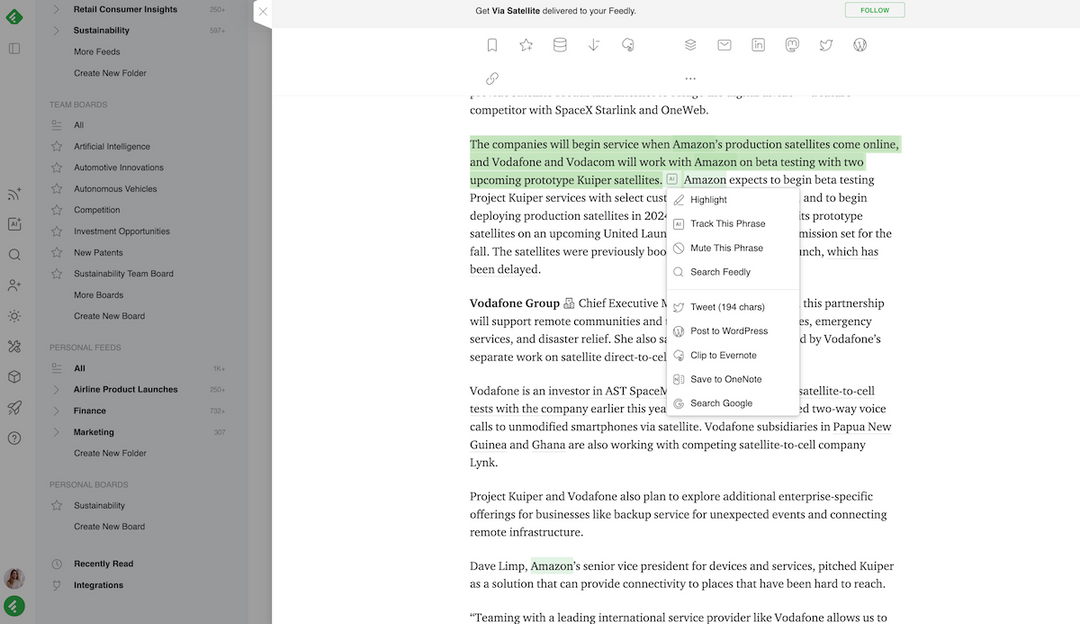Share the article to LinkedIn
The height and width of the screenshot is (624, 1080).
758,44
